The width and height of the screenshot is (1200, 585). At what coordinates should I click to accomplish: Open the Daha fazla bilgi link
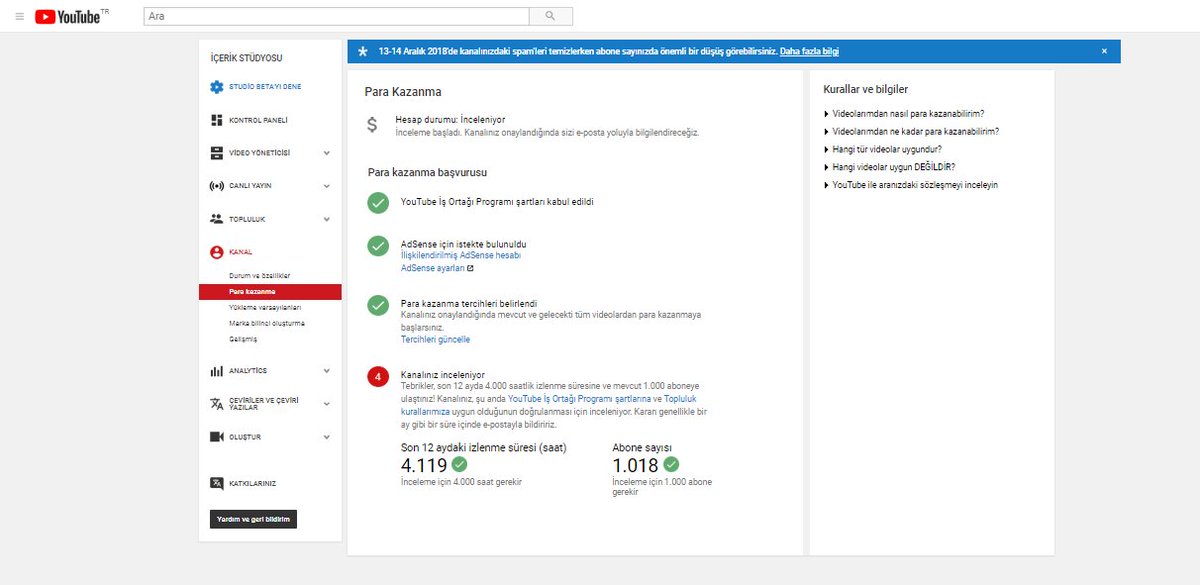(x=809, y=51)
